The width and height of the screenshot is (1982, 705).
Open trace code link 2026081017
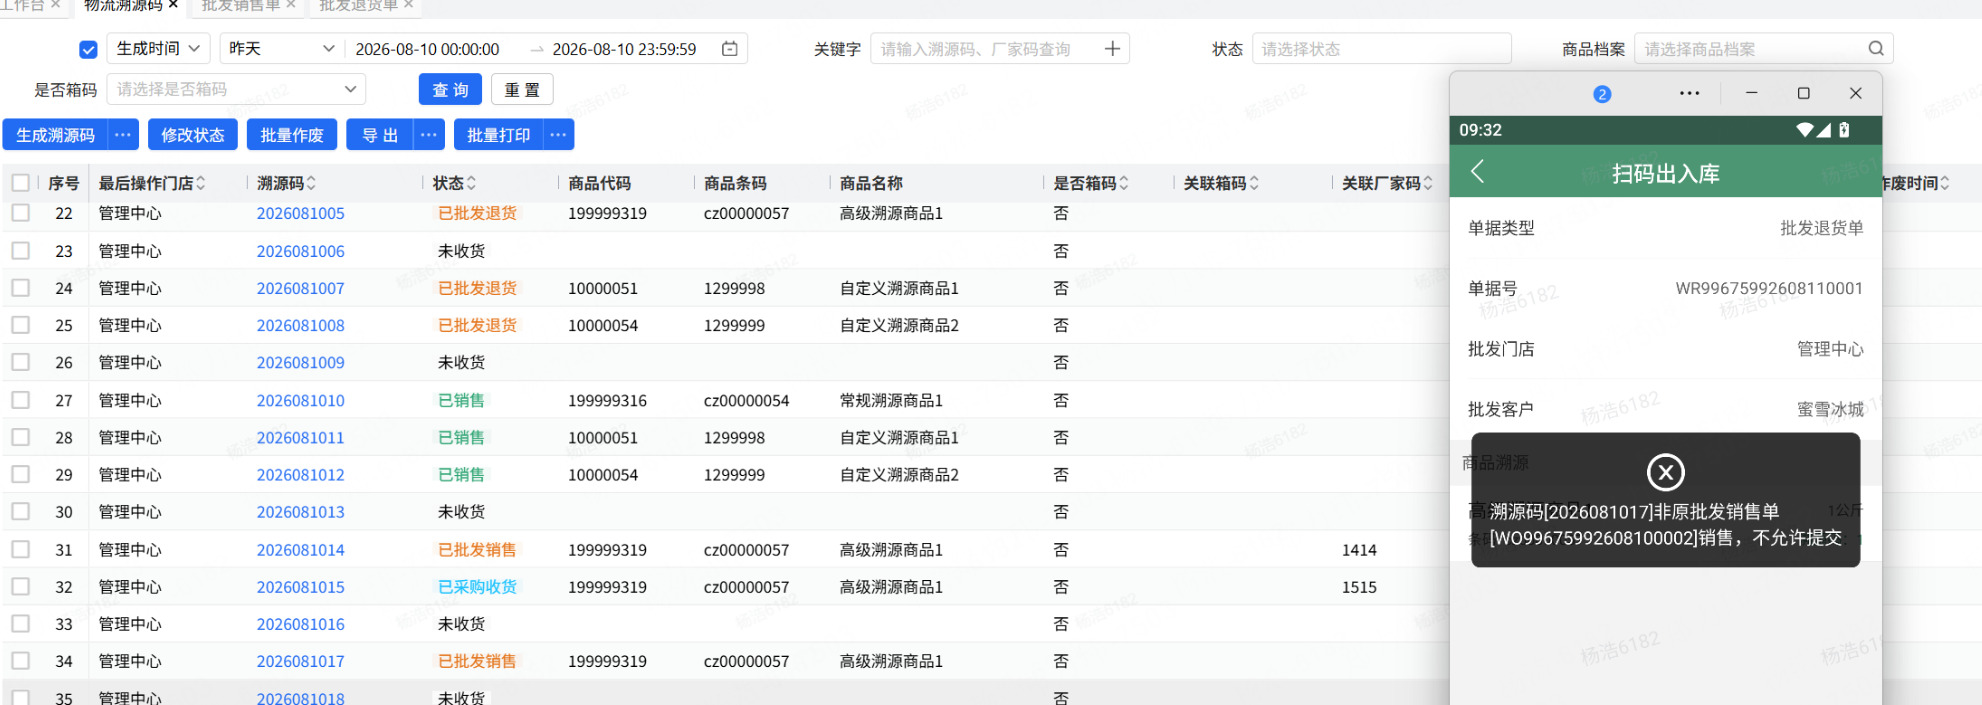coord(301,661)
